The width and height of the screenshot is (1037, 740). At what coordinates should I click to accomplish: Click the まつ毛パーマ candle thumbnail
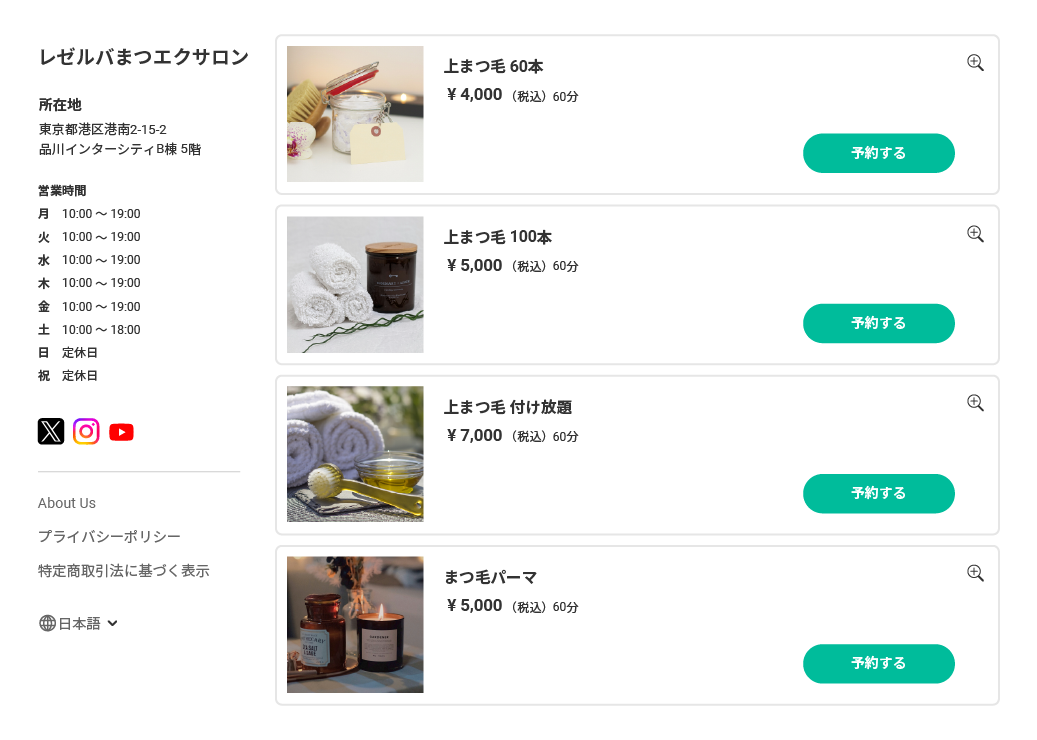pos(355,624)
